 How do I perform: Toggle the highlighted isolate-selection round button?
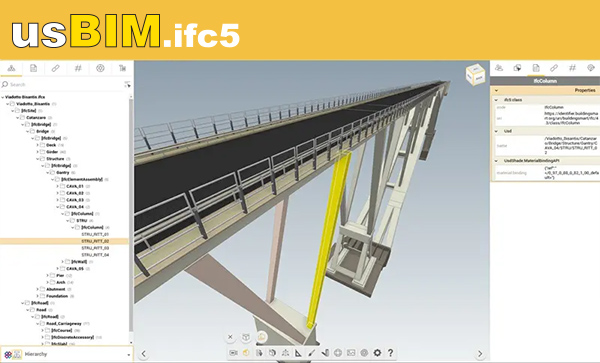click(262, 337)
